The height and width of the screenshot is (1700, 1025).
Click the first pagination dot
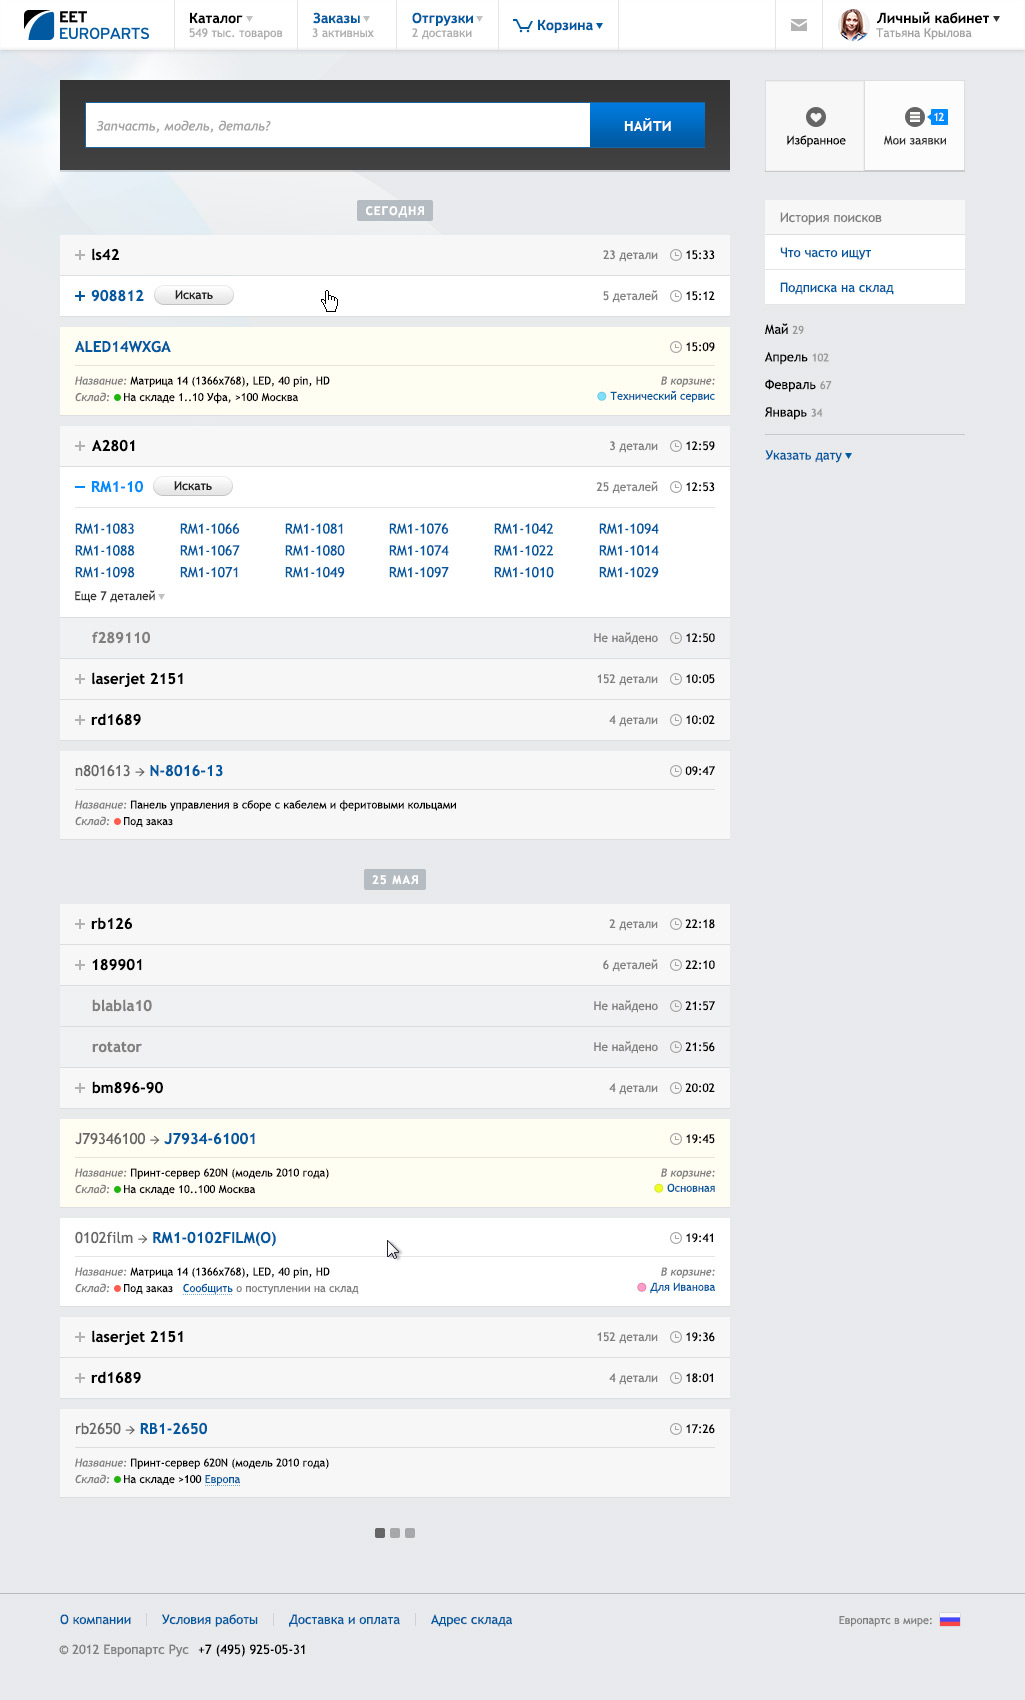[380, 1533]
